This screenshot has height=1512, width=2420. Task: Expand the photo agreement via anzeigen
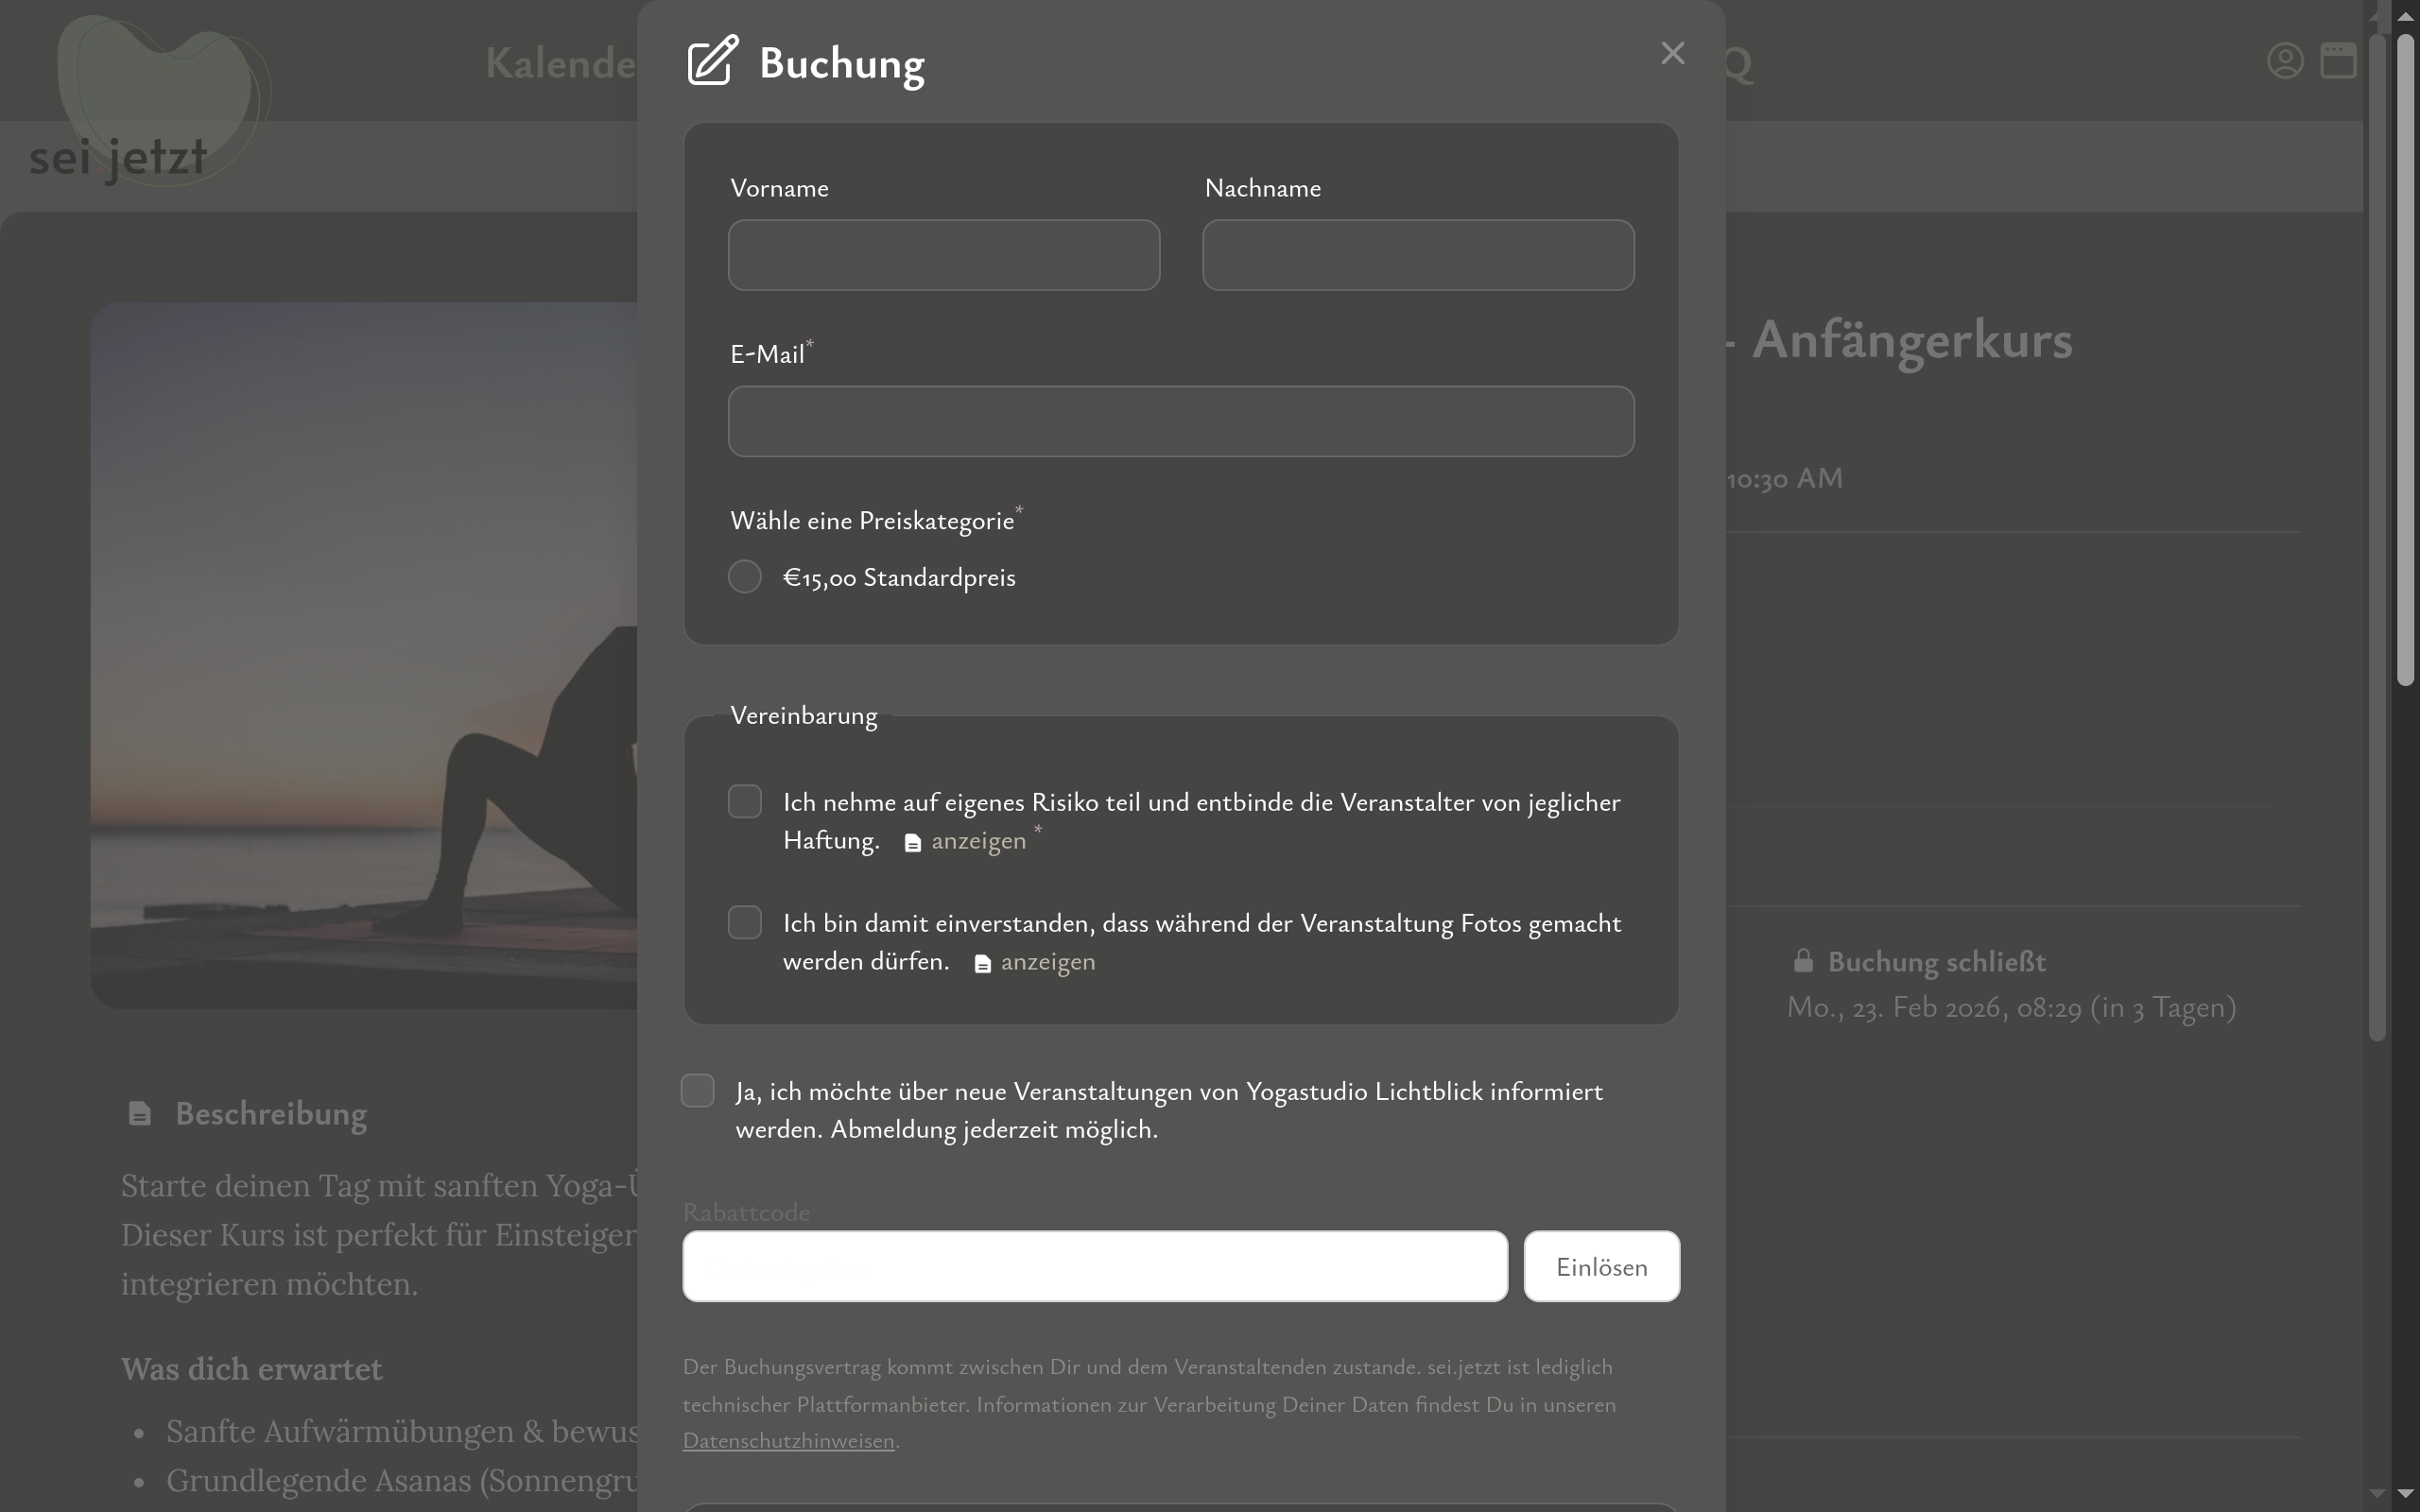pos(1047,962)
